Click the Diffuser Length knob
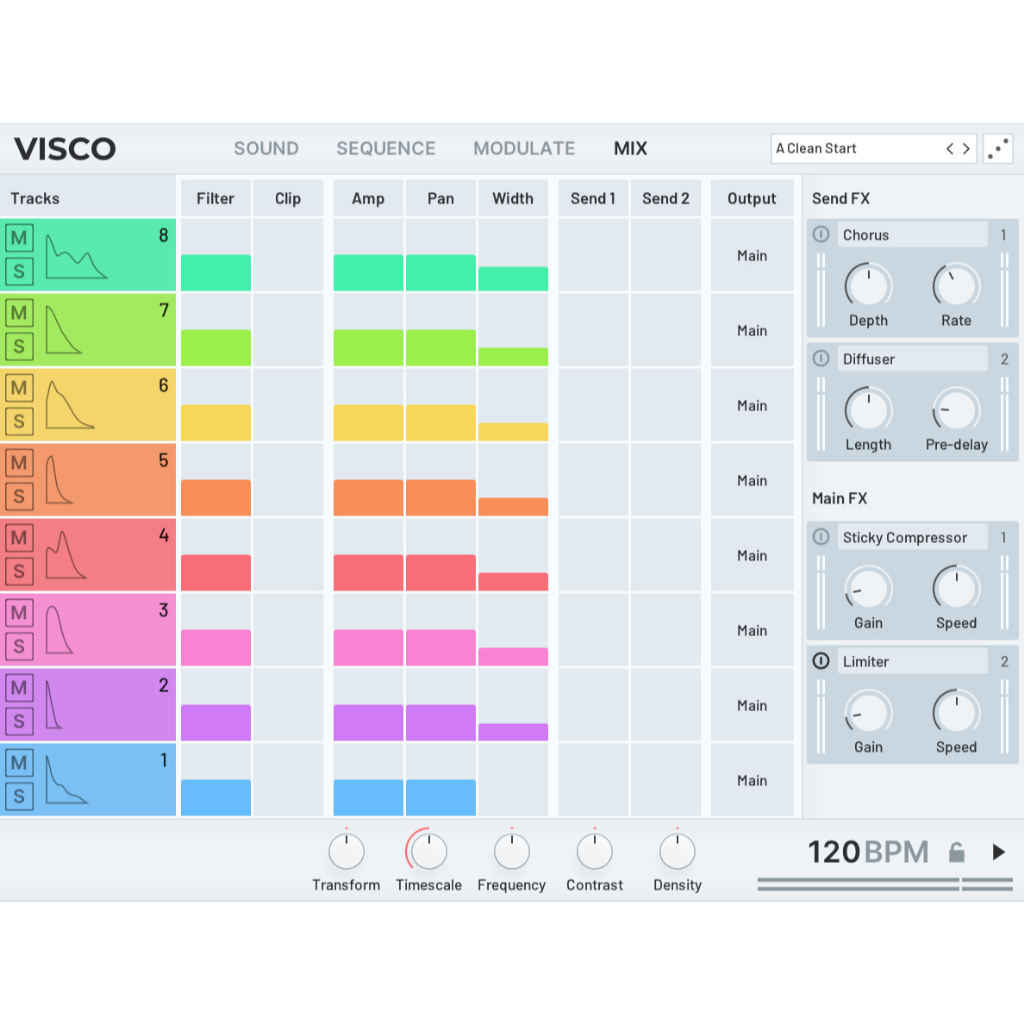 868,410
